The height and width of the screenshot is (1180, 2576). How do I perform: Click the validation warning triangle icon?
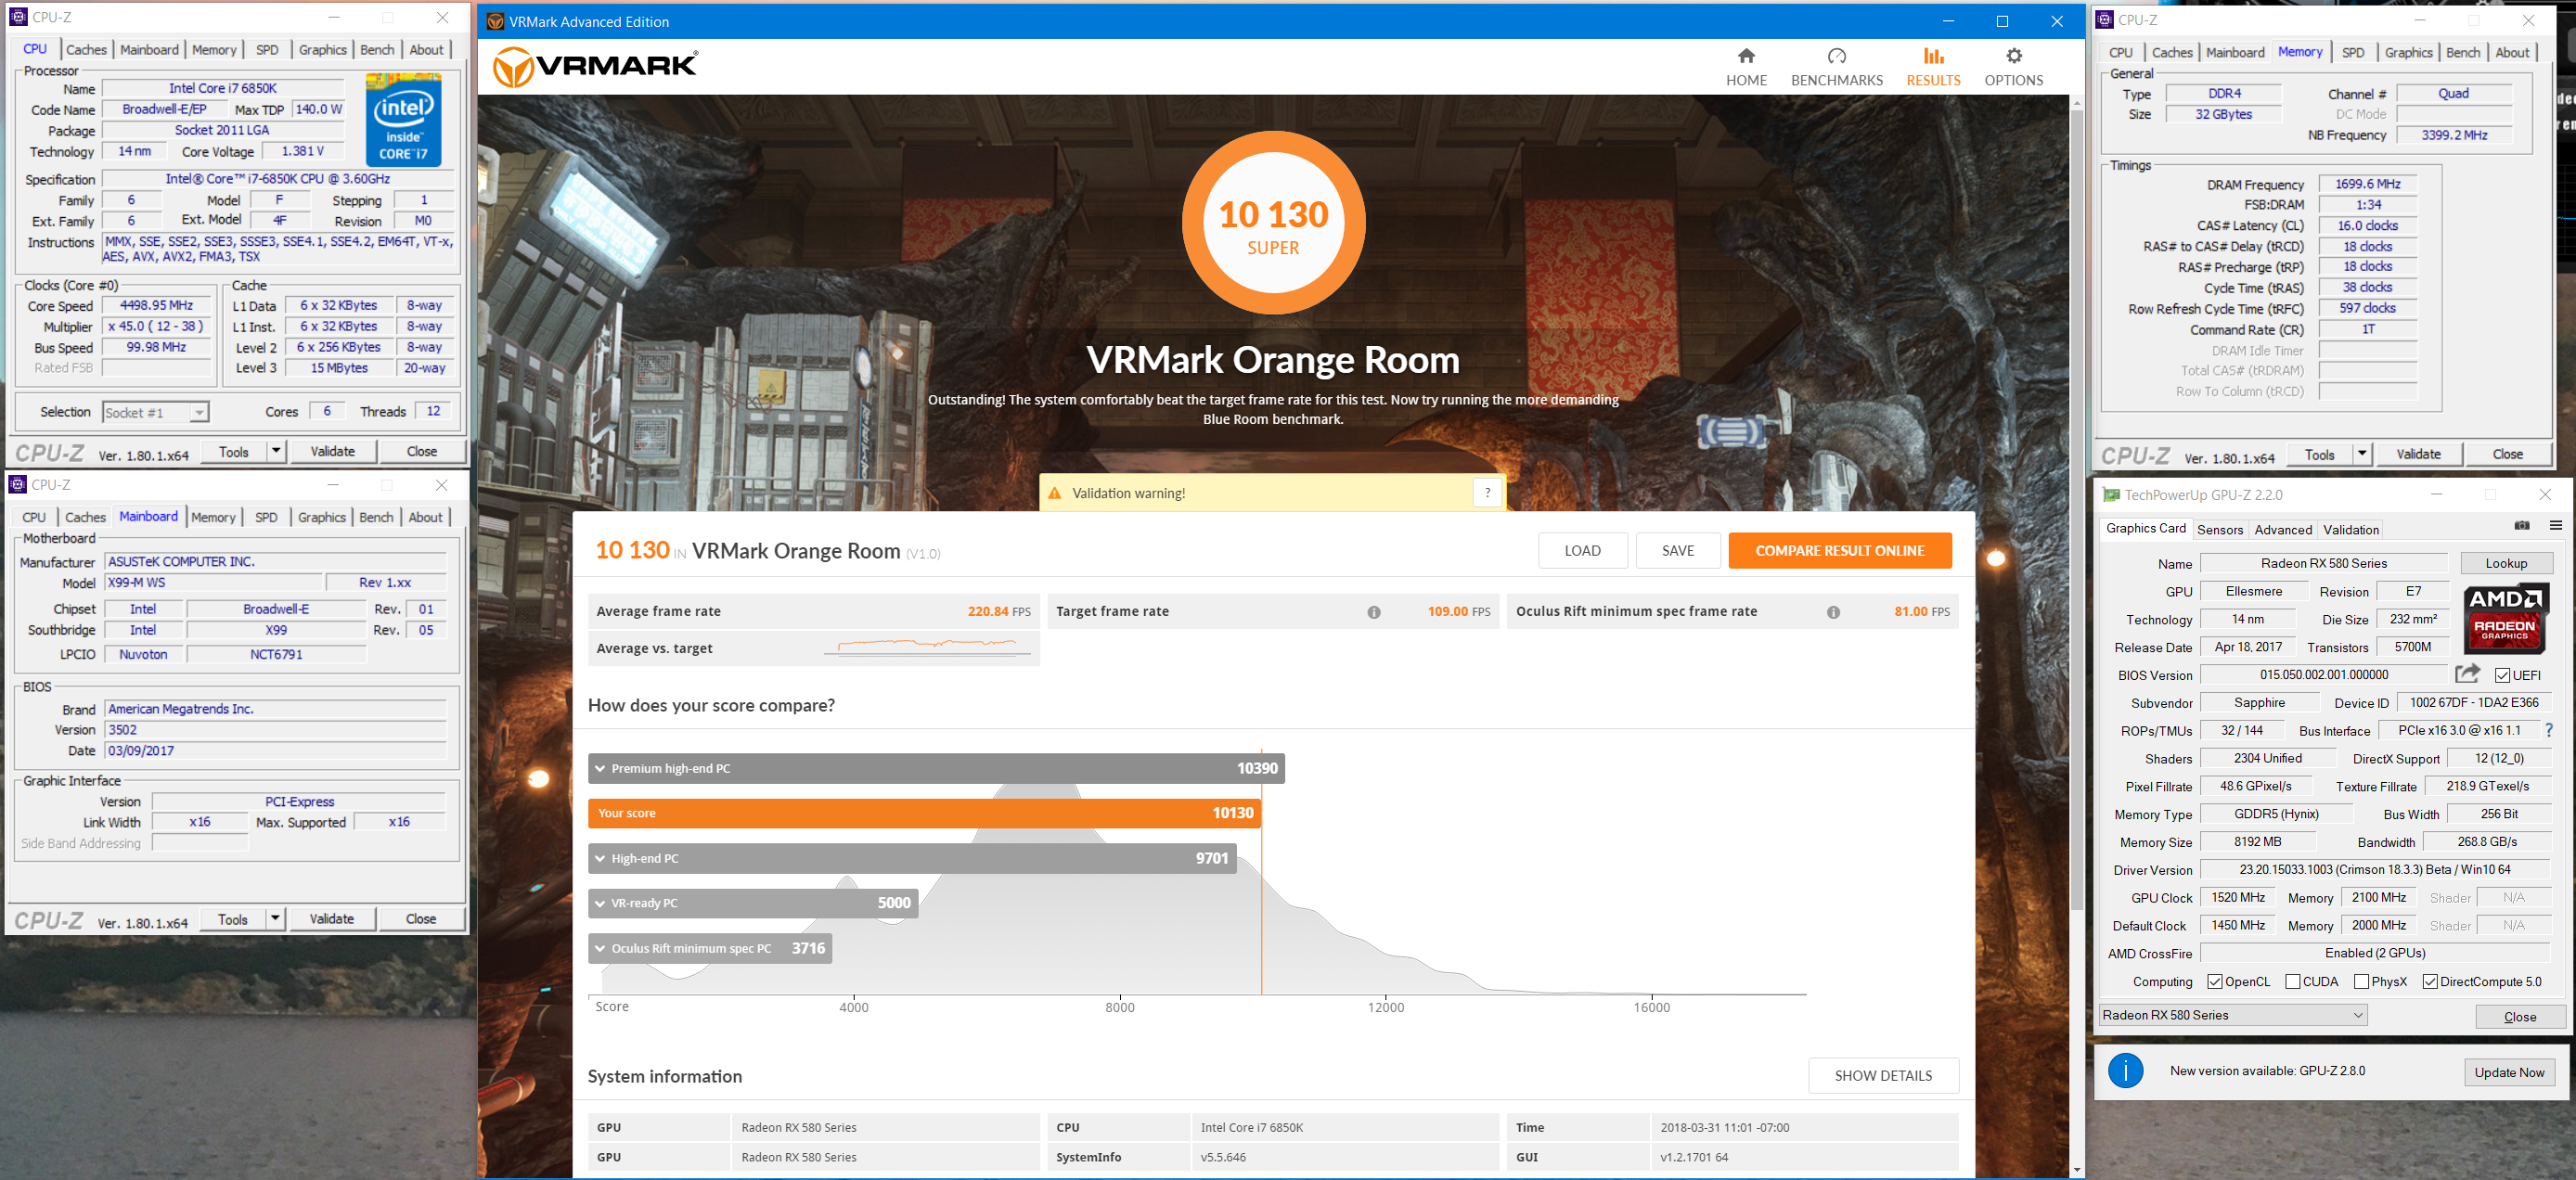pyautogui.click(x=1054, y=493)
